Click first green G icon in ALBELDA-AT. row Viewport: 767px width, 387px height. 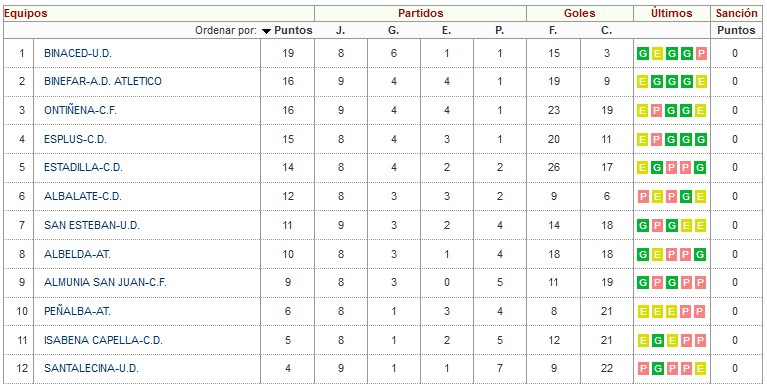tap(643, 254)
